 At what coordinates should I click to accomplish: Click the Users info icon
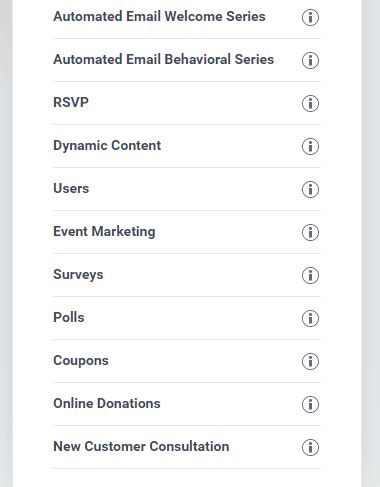click(310, 189)
